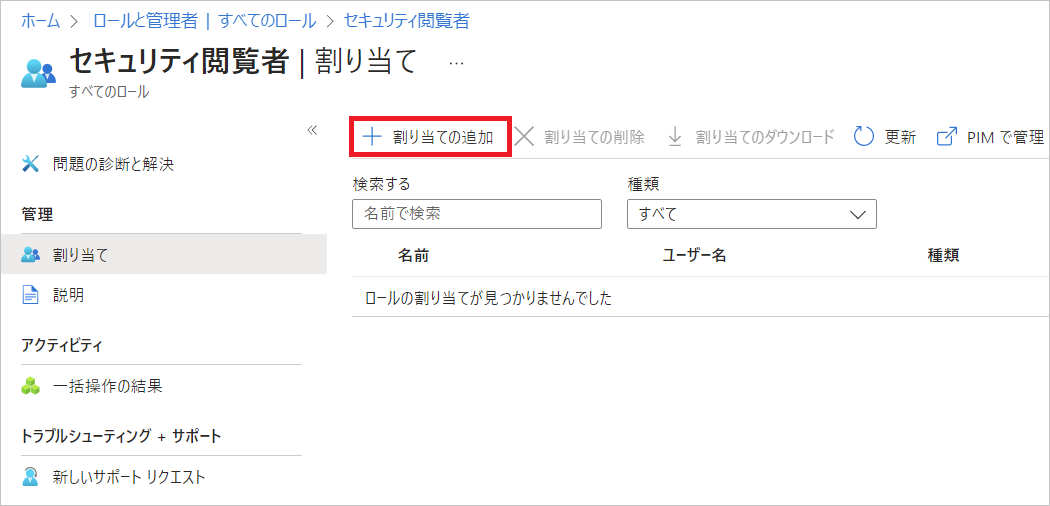
Task: Open the 種類 dropdown showing すべて
Action: point(752,214)
